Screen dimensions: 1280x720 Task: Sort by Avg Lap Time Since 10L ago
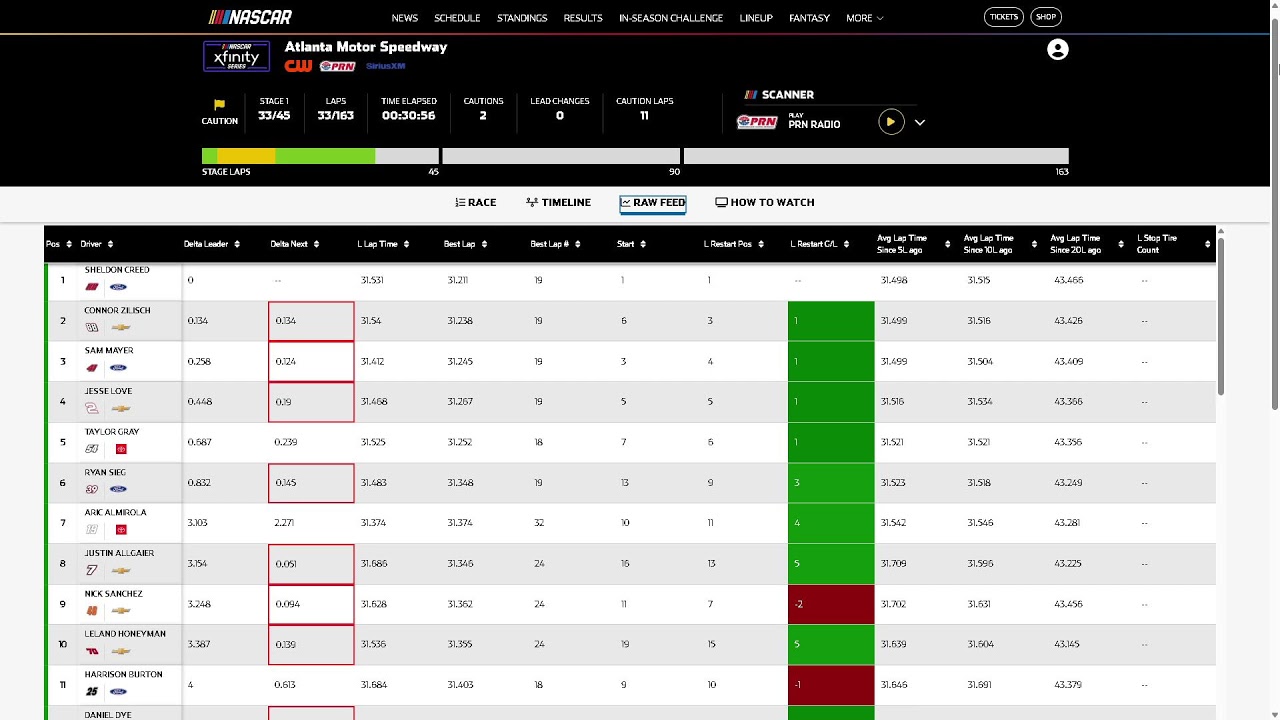(x=1000, y=244)
